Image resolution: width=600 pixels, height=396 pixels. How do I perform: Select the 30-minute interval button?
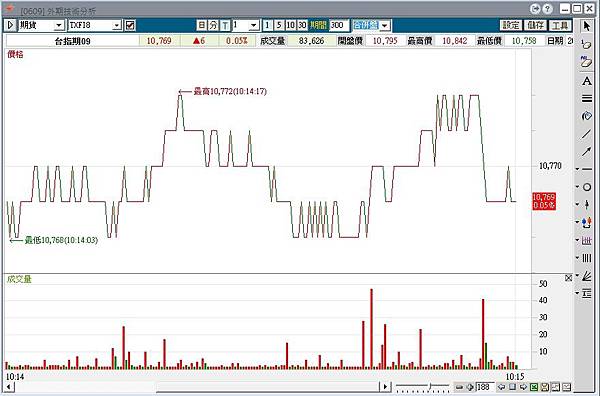coord(302,25)
